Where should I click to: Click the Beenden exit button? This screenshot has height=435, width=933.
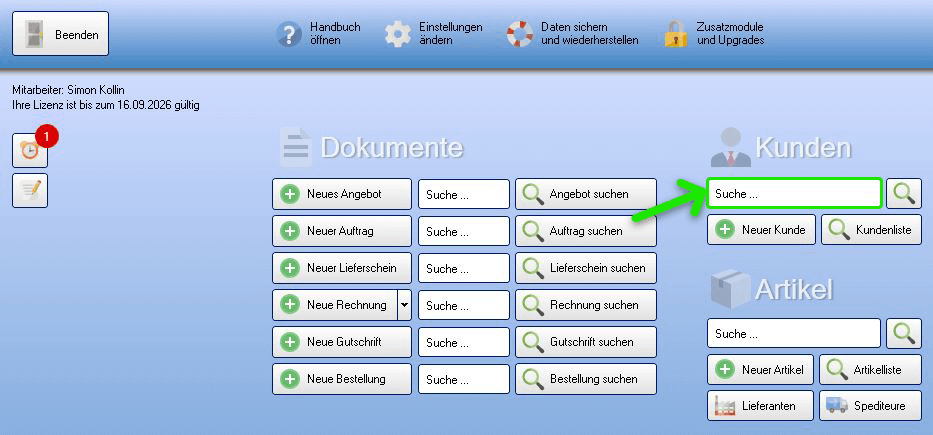tap(60, 34)
